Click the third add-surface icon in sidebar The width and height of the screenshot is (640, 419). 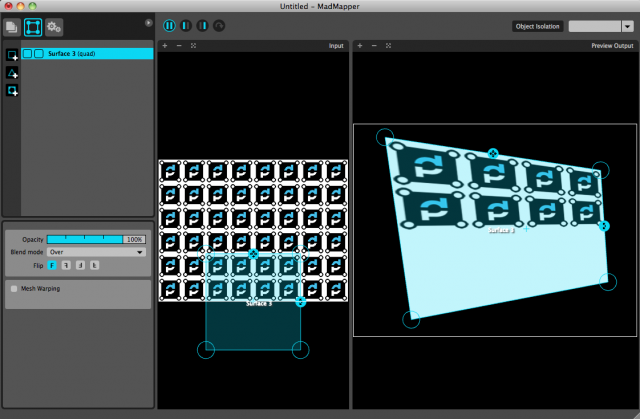point(12,91)
